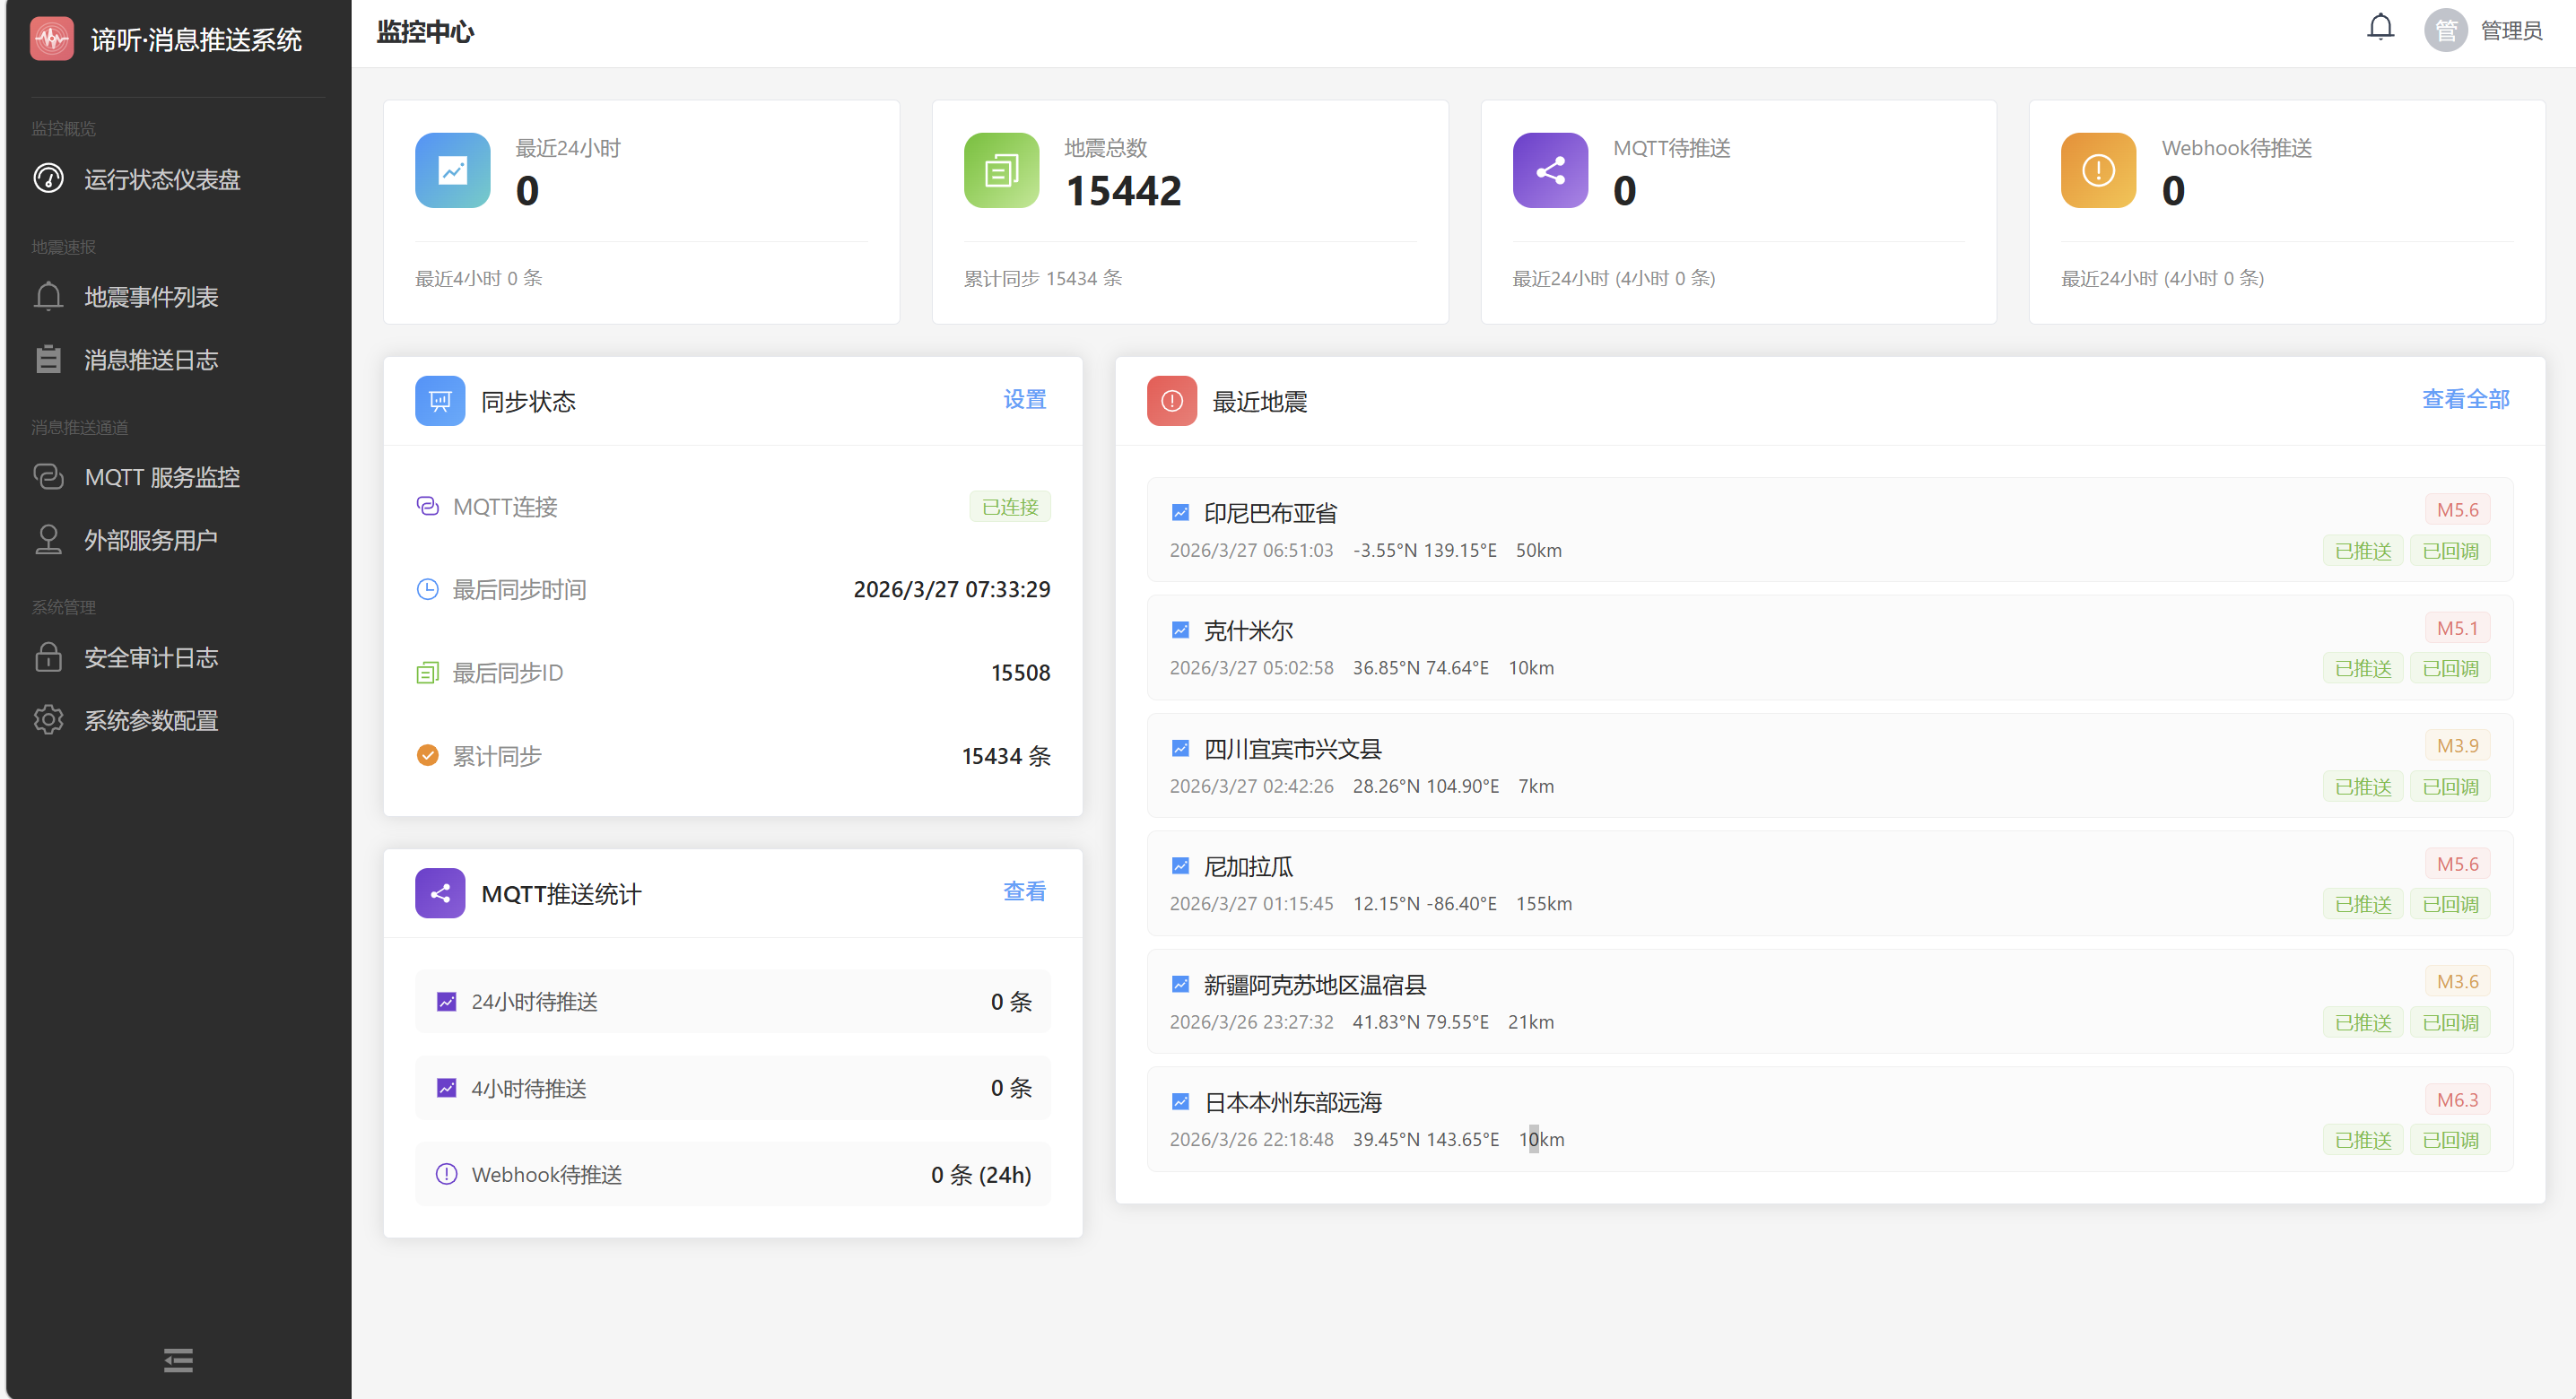Click 查看全部 to view all earthquakes
The height and width of the screenshot is (1399, 2576).
[x=2465, y=399]
